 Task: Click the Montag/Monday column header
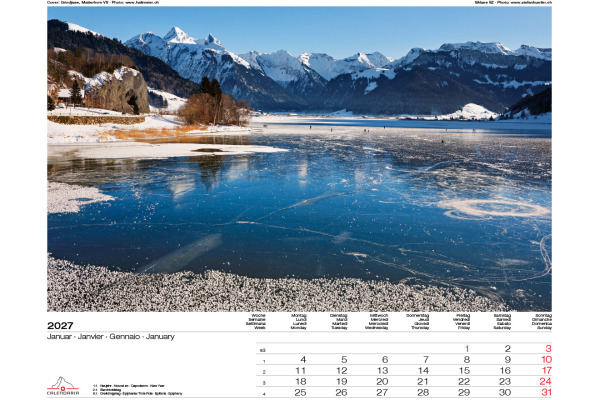(x=298, y=322)
